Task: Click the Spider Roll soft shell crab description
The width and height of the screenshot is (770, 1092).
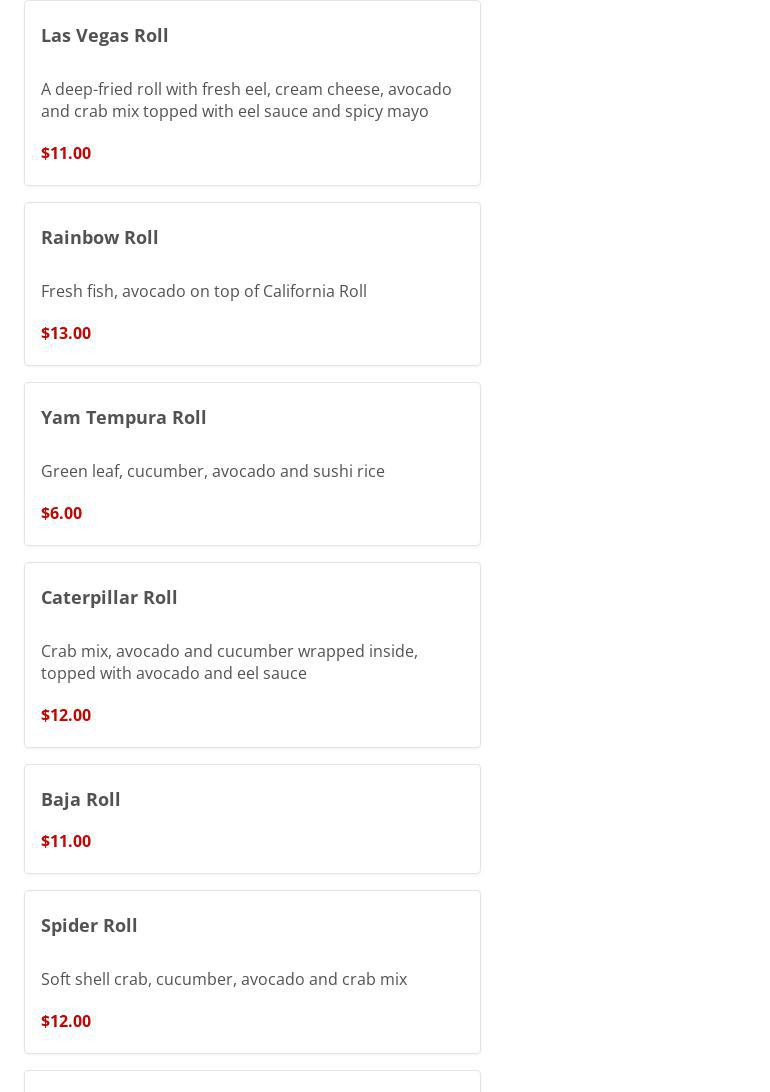Action: click(x=224, y=979)
